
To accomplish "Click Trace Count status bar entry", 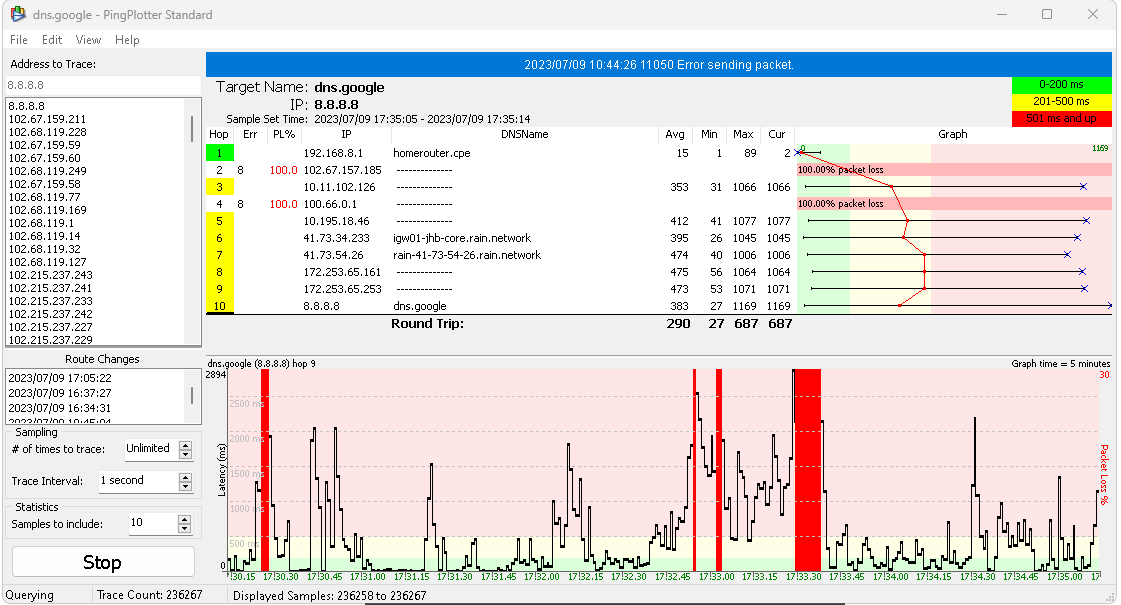I will [x=149, y=595].
